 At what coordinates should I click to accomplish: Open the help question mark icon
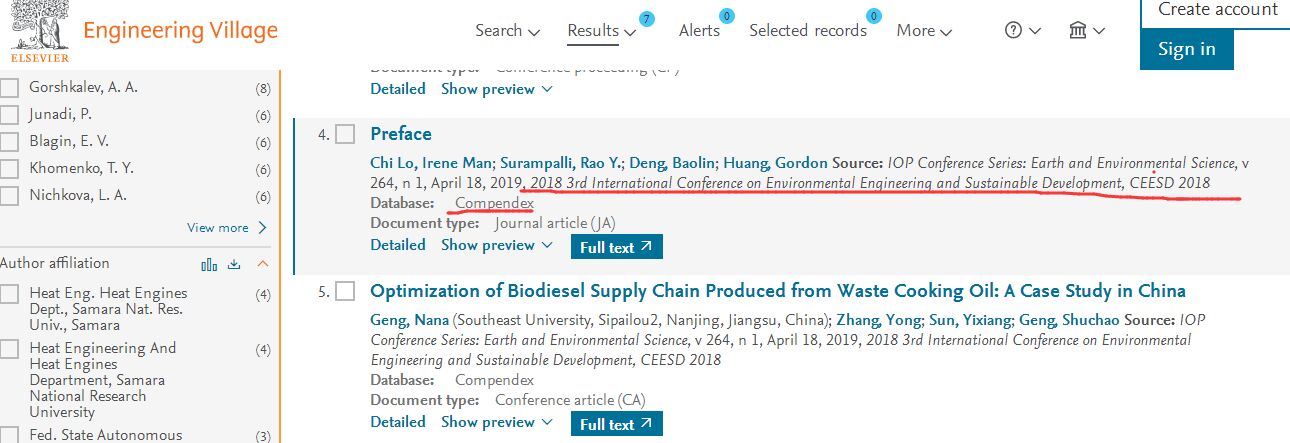(x=1013, y=30)
